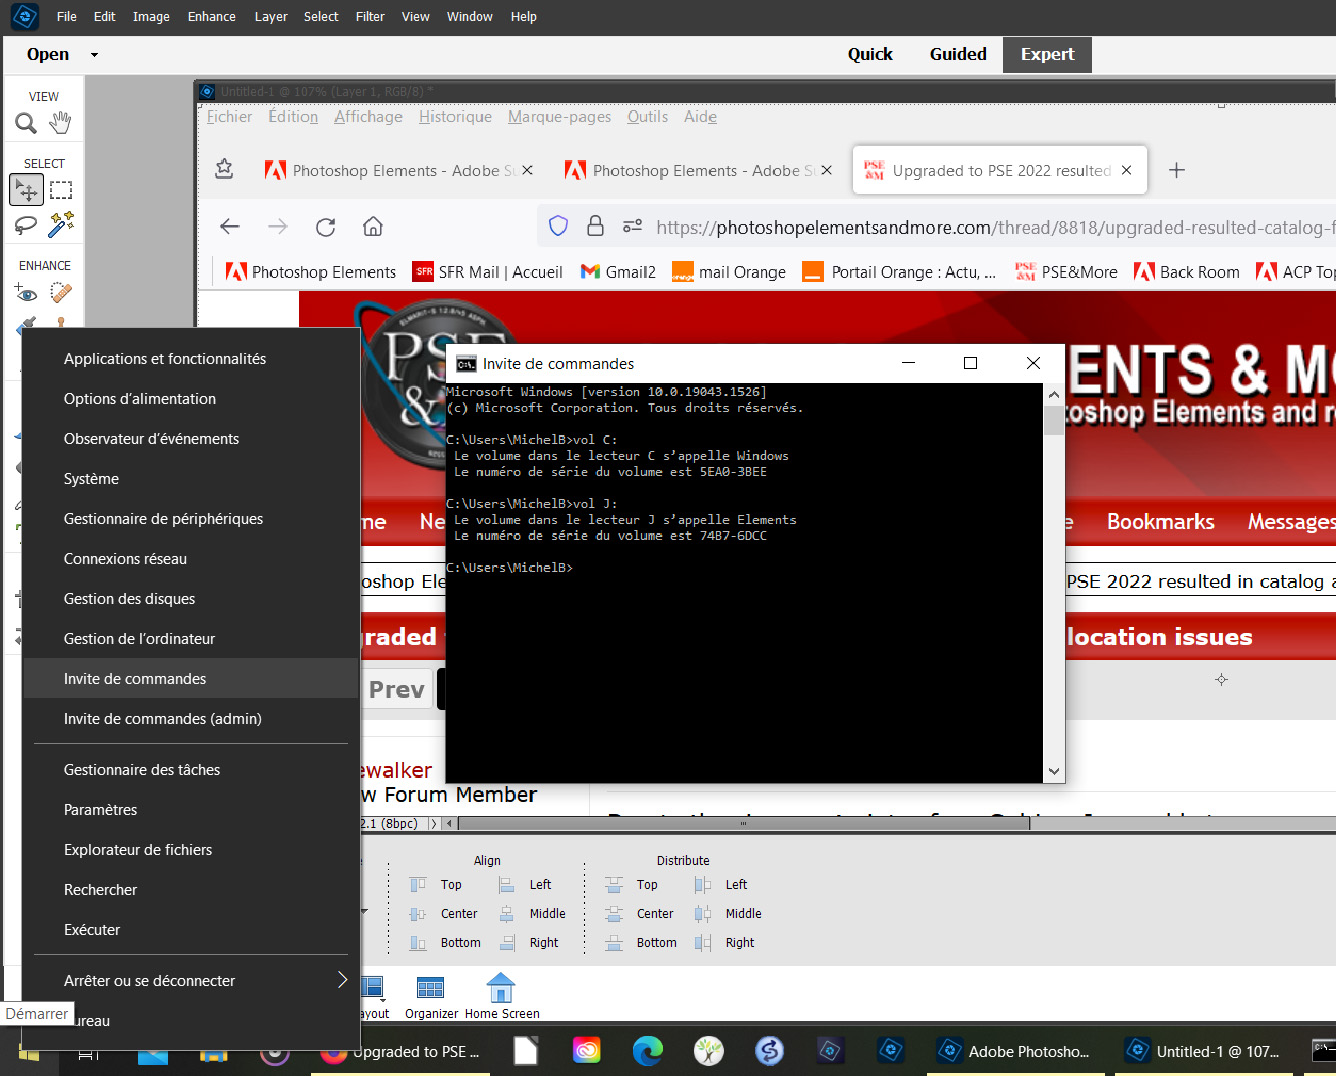Image resolution: width=1336 pixels, height=1076 pixels.
Task: Select the Magic Wand selection tool
Action: click(x=61, y=224)
